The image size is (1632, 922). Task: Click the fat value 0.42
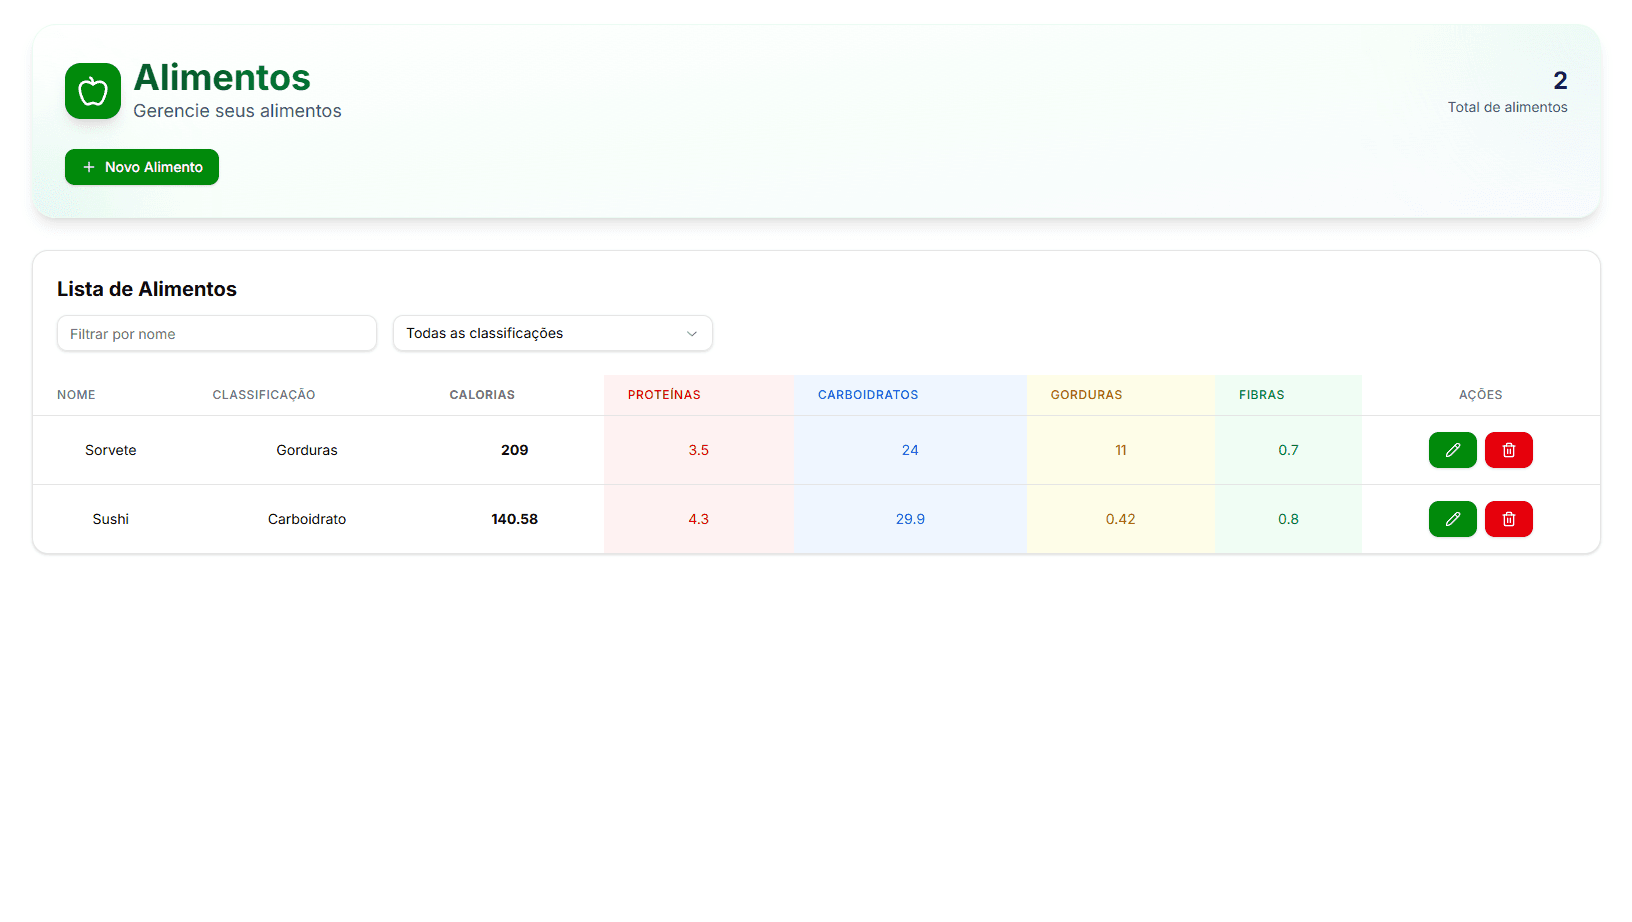tap(1121, 519)
